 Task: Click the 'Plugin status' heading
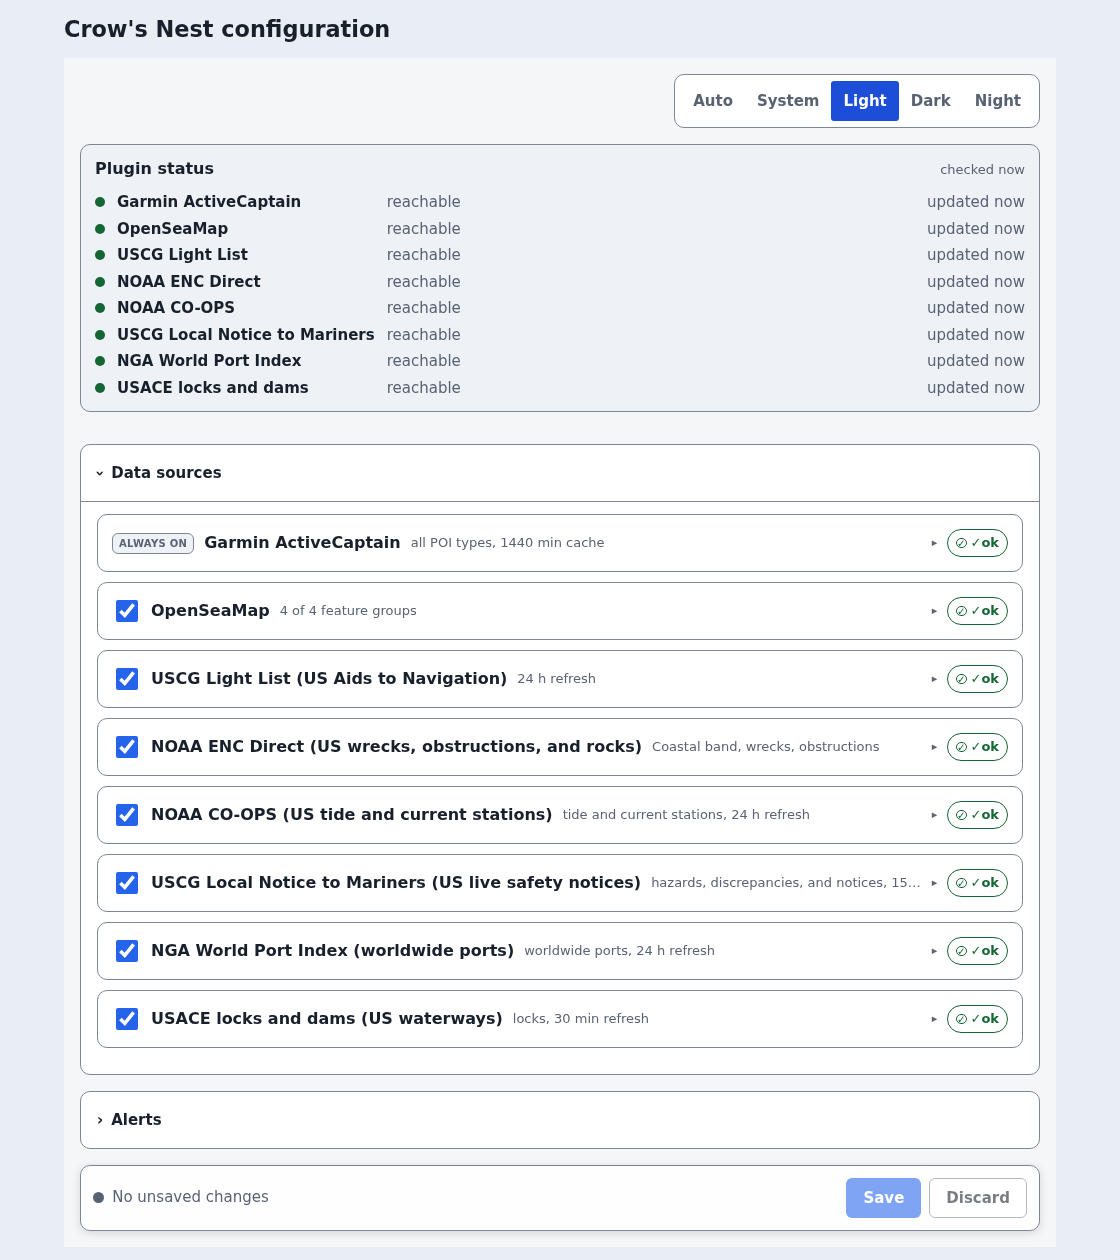click(154, 169)
